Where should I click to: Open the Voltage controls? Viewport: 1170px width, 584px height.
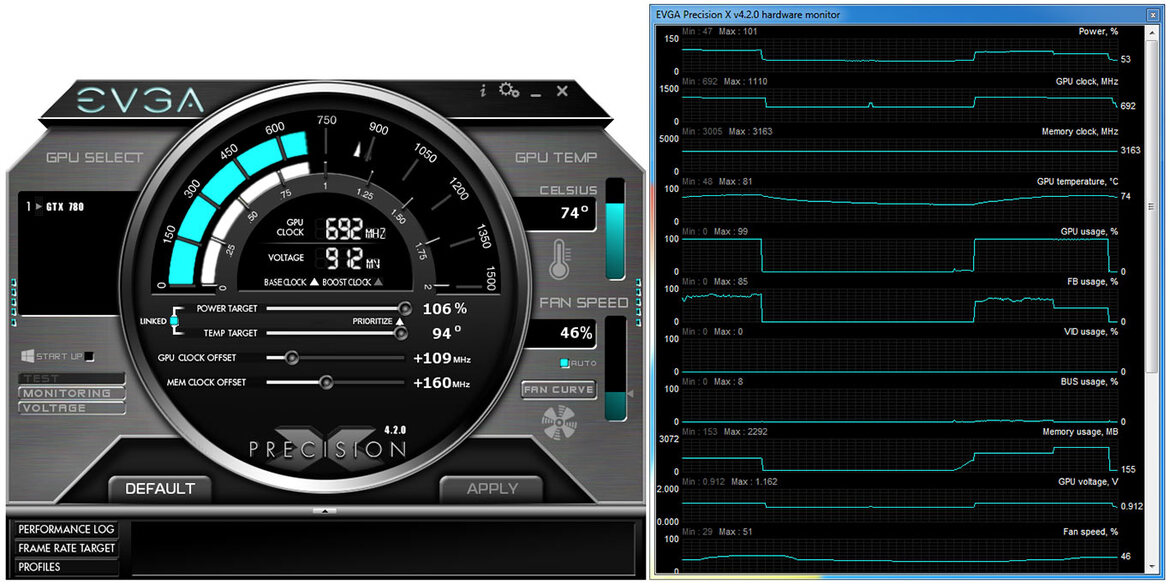coord(72,408)
